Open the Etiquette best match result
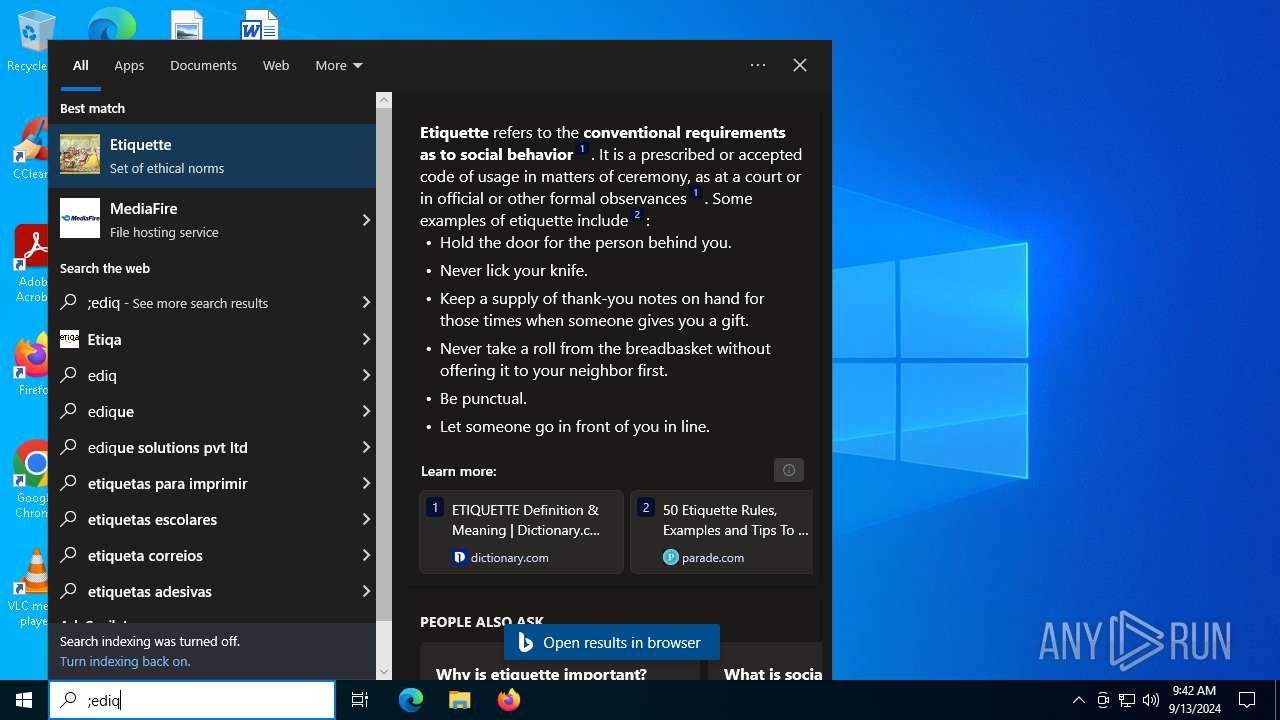Screen dimensions: 1280x720 (x=212, y=156)
